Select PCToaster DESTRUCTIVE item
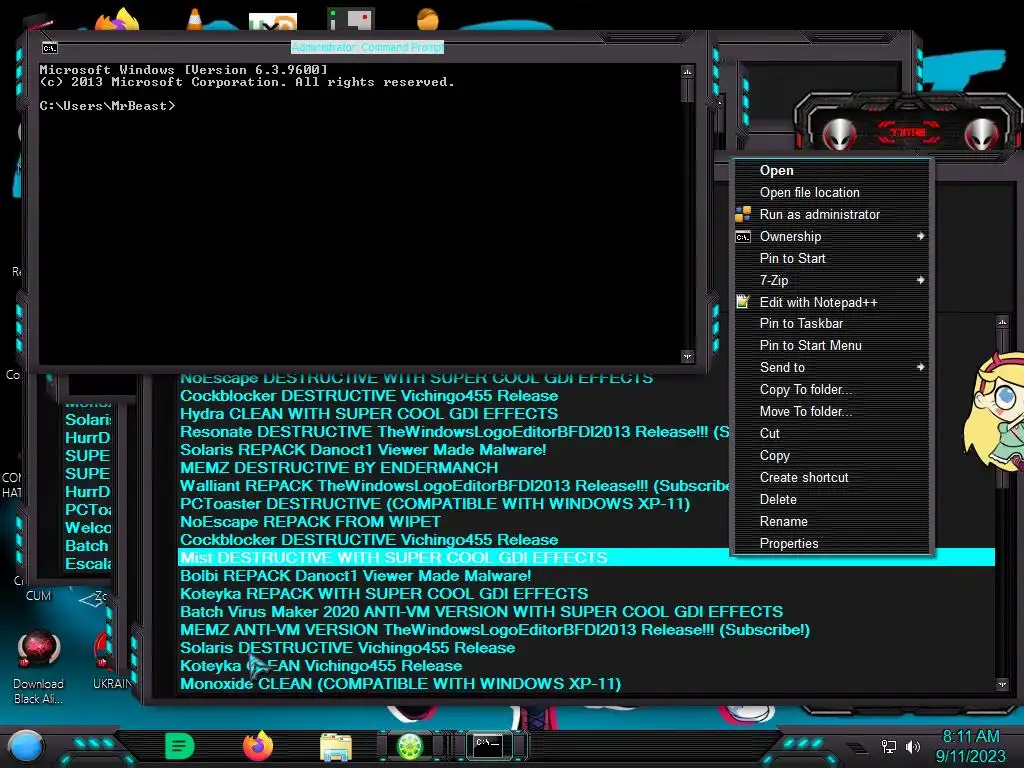 pos(435,504)
